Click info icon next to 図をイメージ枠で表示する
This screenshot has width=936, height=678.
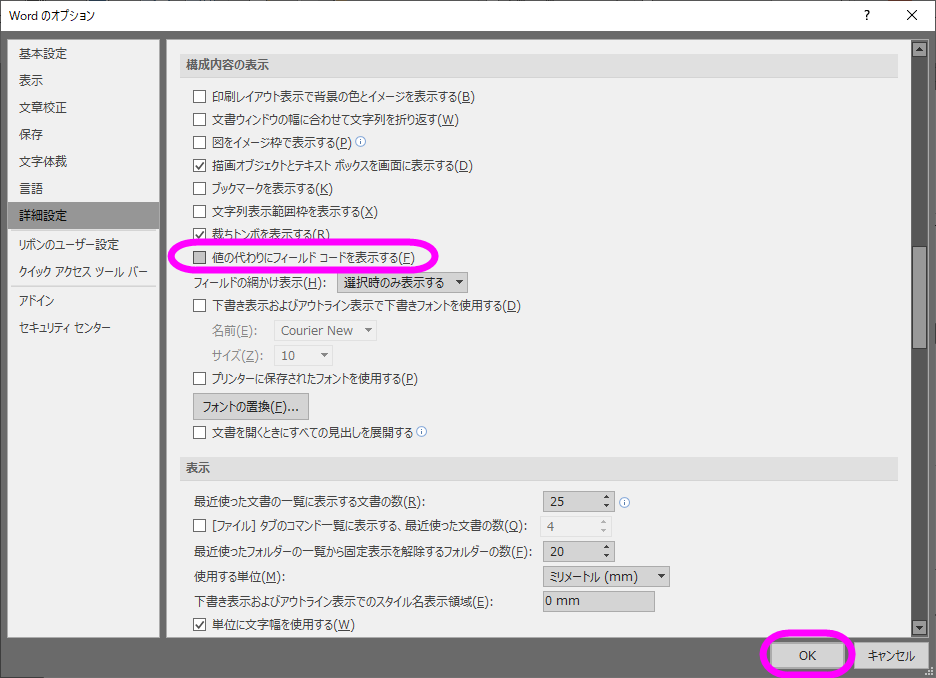[x=361, y=142]
